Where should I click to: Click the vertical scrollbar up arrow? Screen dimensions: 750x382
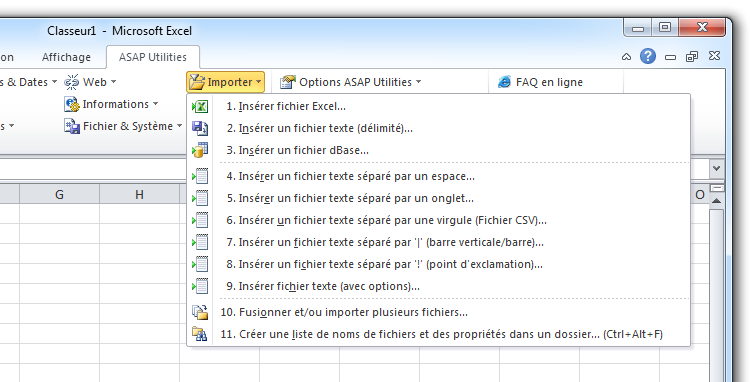[x=716, y=201]
